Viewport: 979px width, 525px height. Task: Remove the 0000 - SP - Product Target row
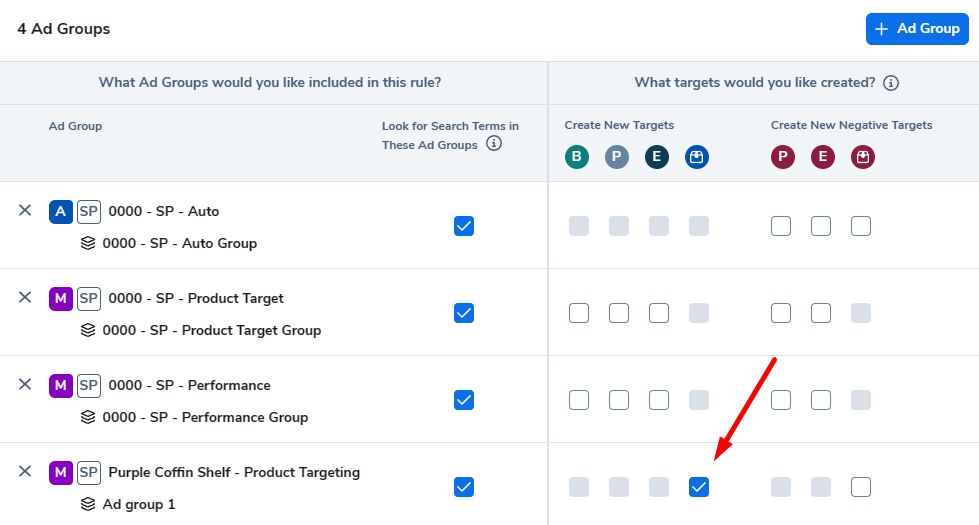[x=25, y=297]
